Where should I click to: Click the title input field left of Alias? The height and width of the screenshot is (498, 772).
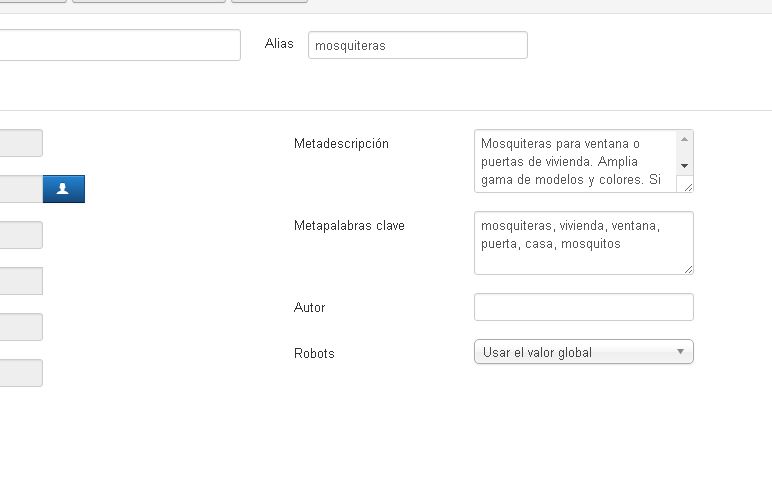(x=120, y=45)
